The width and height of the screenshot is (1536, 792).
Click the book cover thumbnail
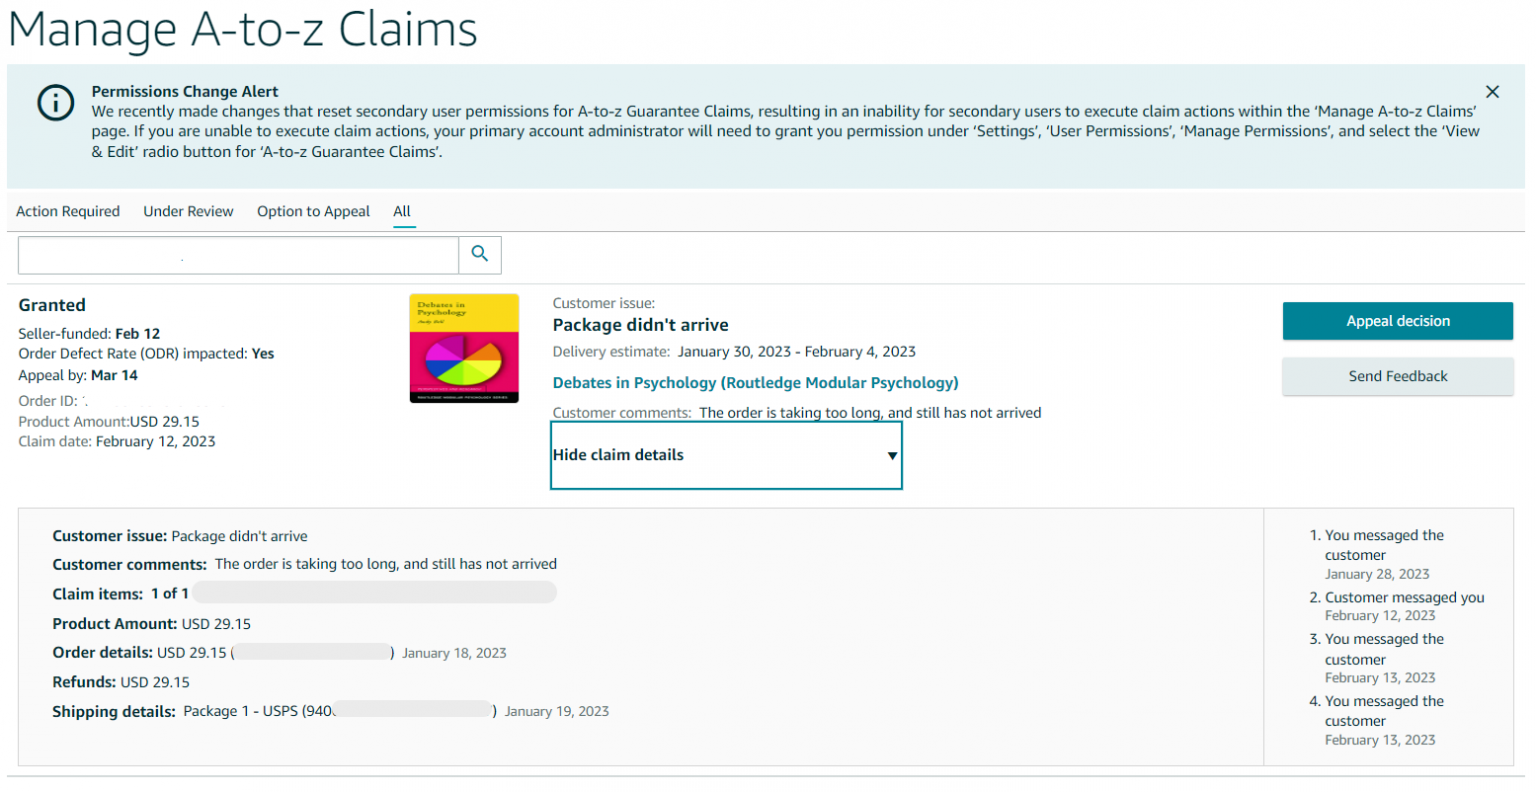[x=464, y=348]
